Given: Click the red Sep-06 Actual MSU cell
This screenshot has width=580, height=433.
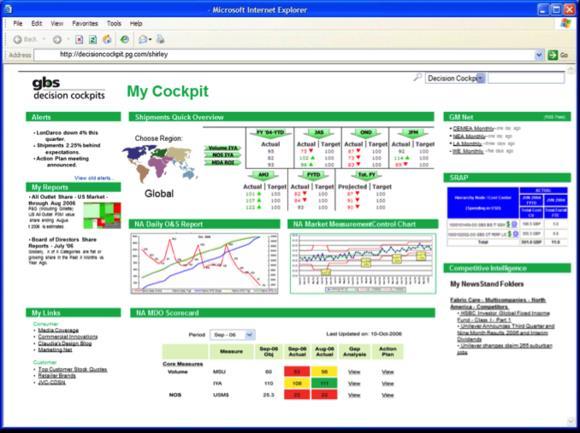Looking at the screenshot, I should pyautogui.click(x=297, y=372).
